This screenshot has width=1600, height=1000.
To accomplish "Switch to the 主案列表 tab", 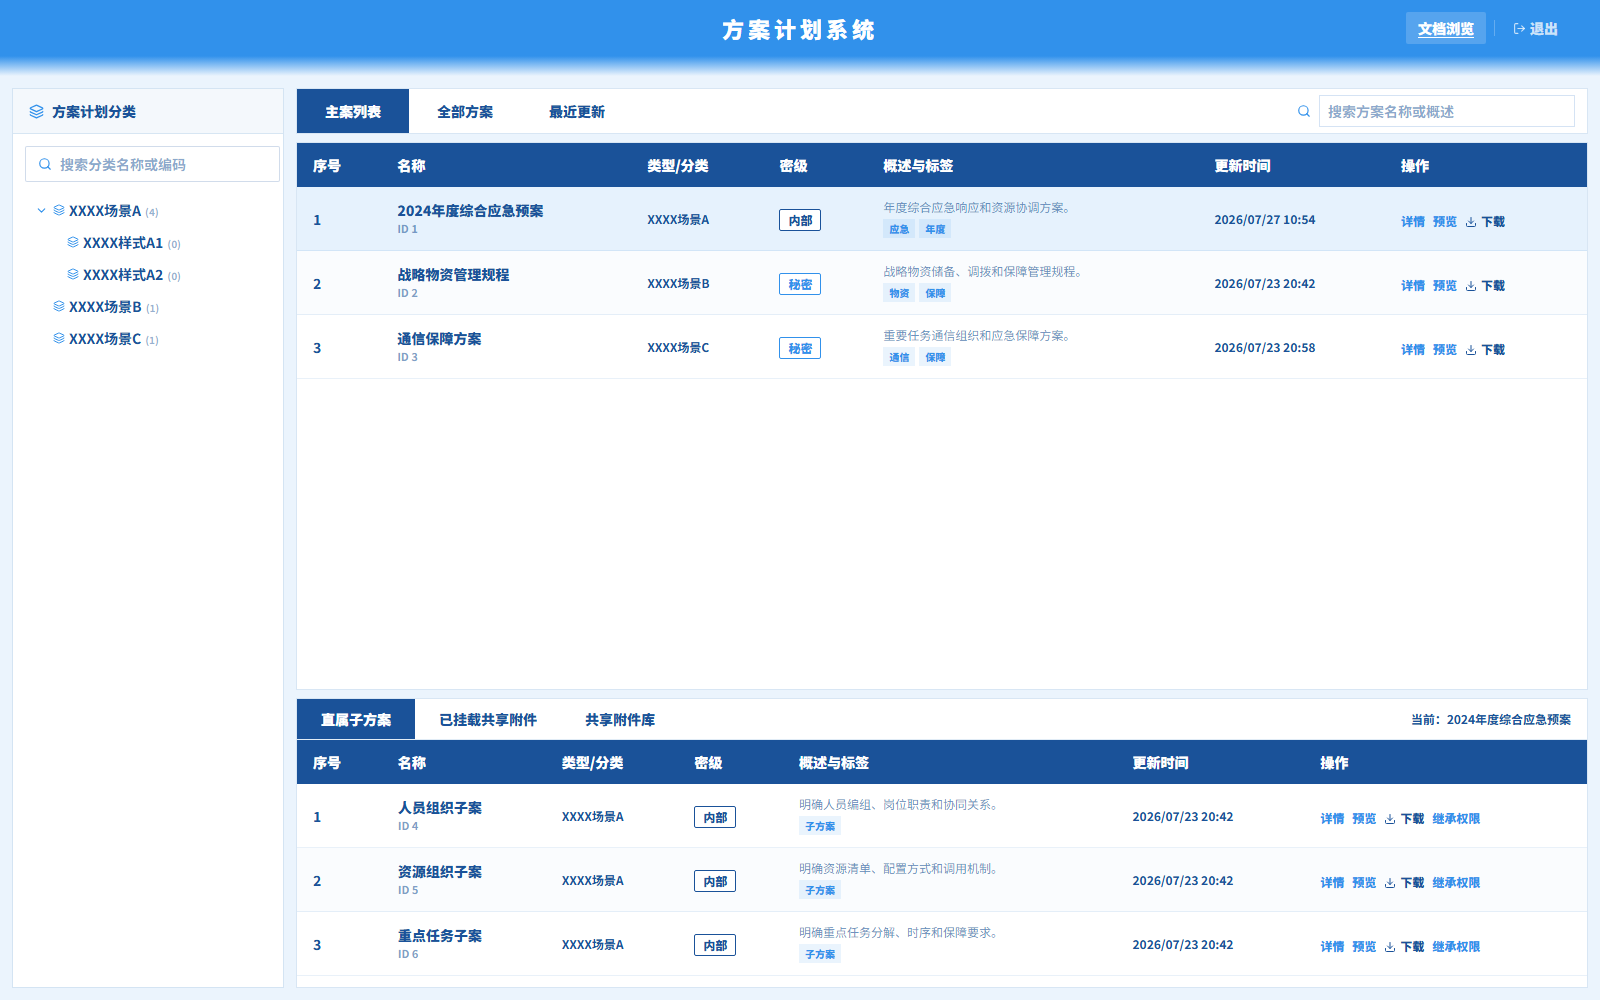I will [x=353, y=111].
